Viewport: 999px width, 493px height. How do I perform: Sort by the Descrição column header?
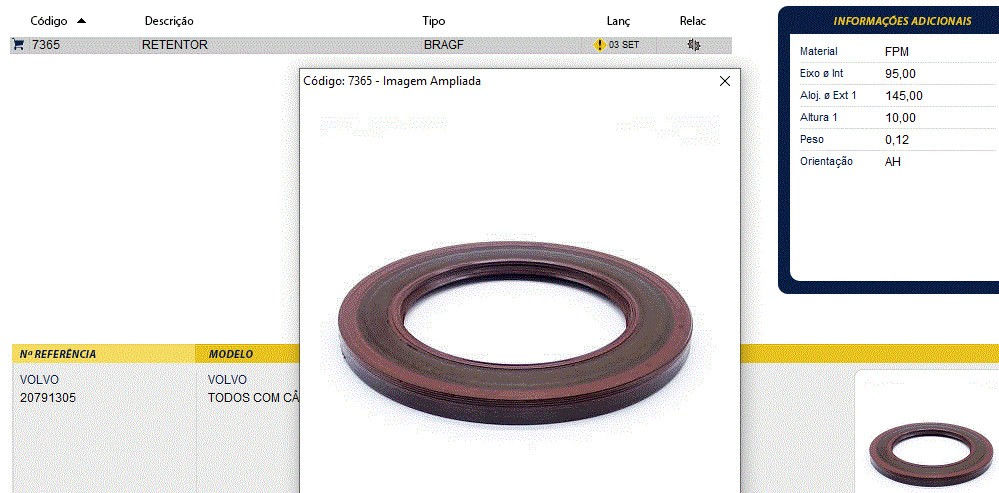click(169, 21)
